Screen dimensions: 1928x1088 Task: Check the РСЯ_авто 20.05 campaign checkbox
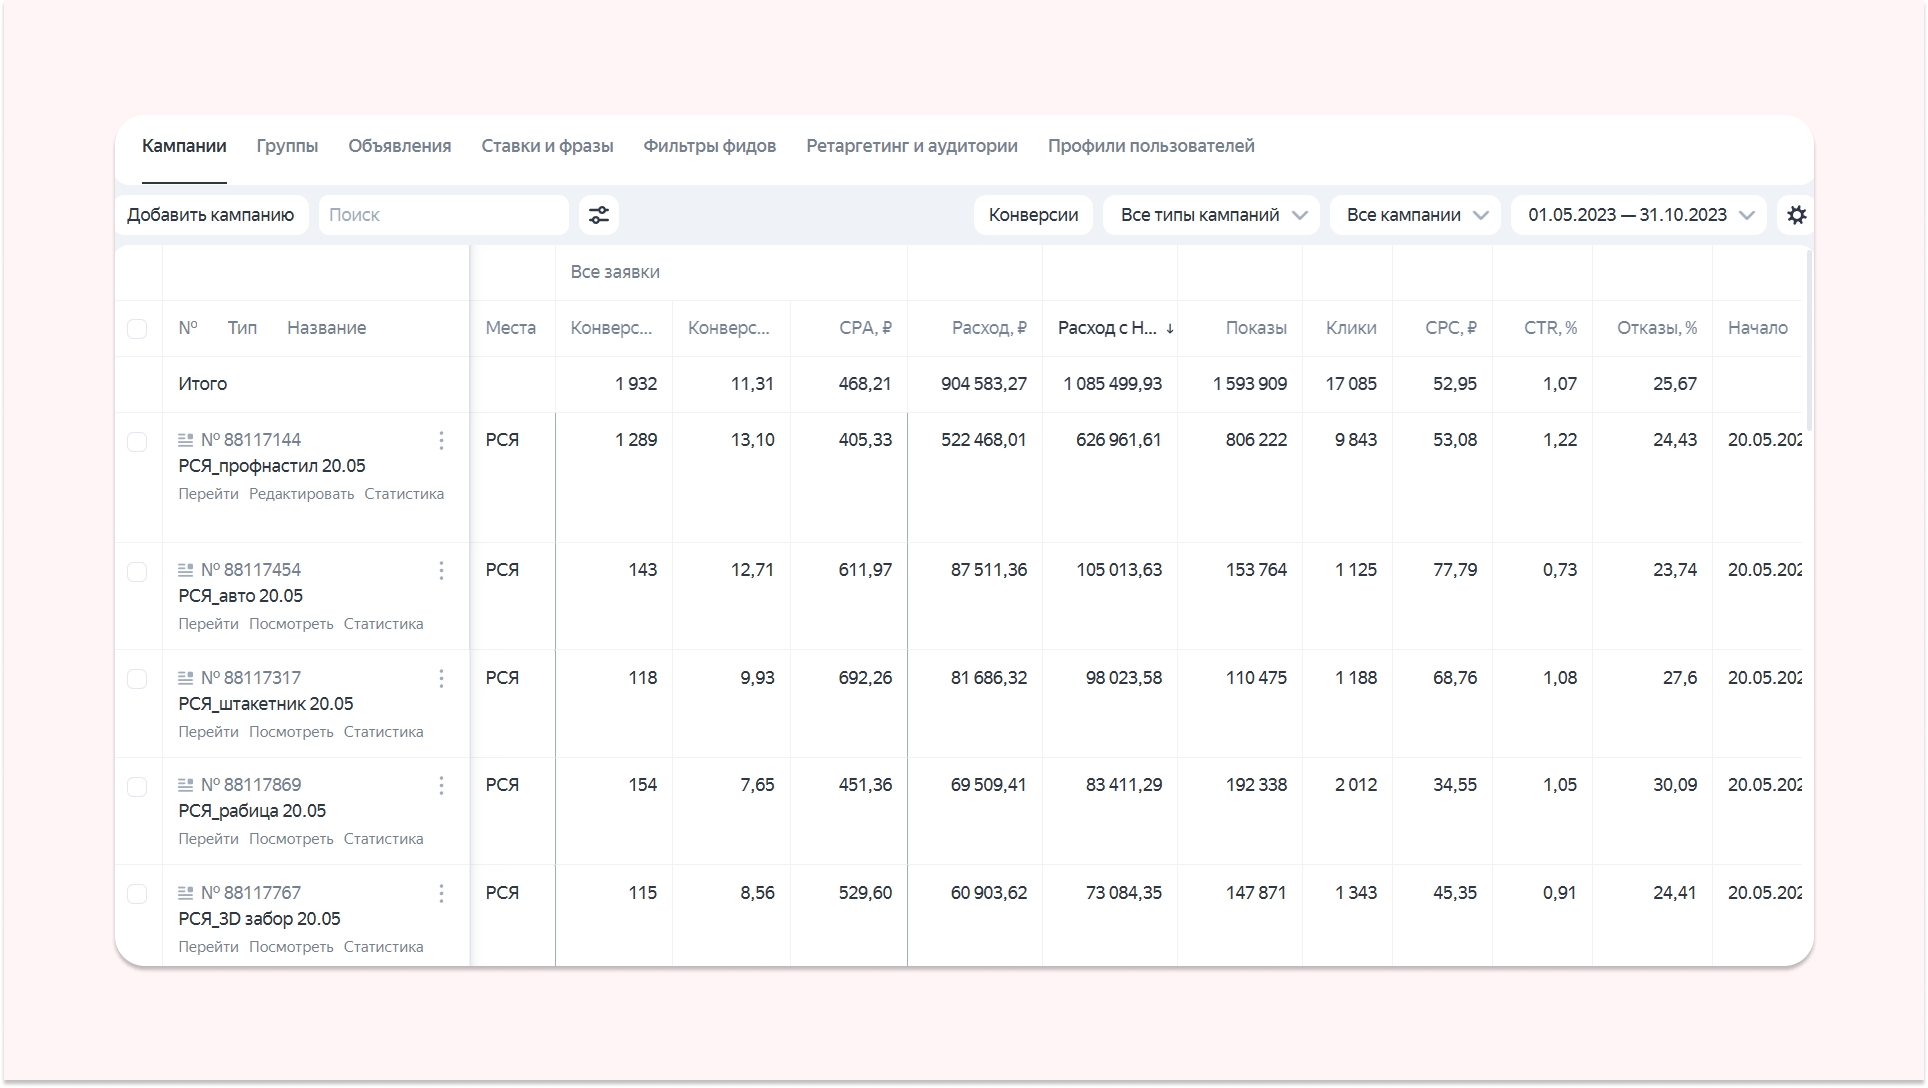tap(137, 572)
